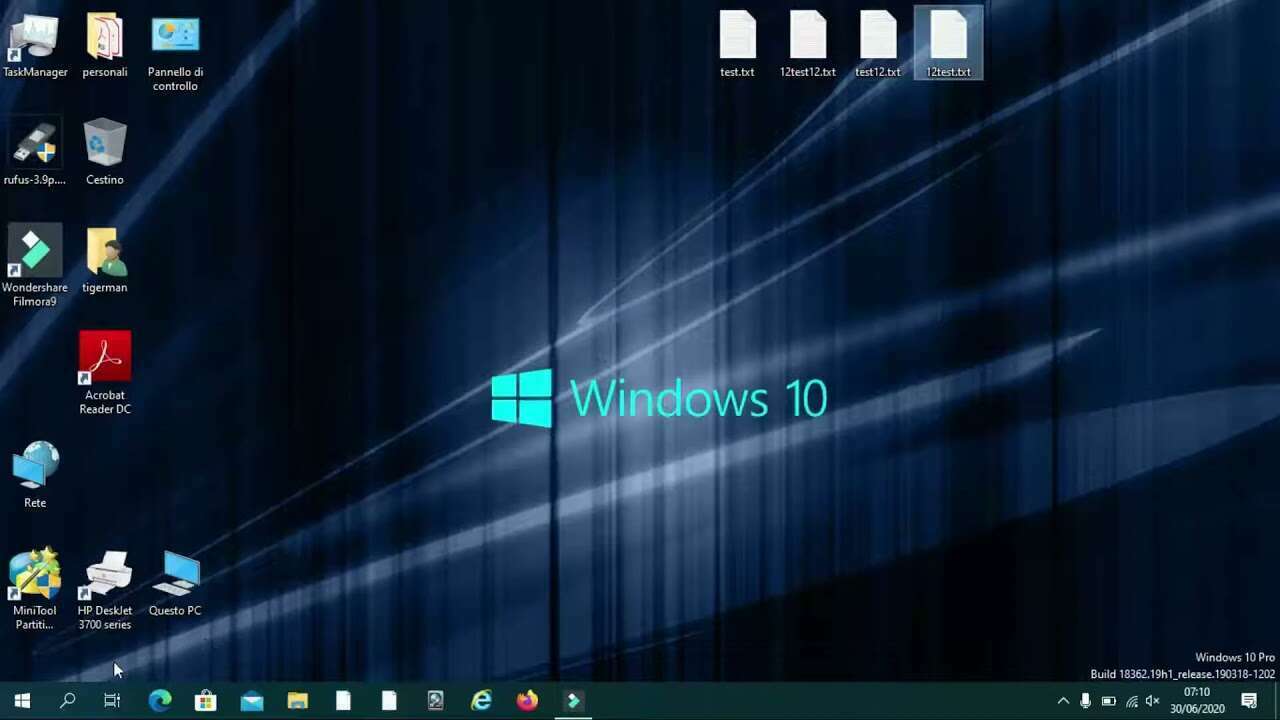Open Task View from the taskbar

point(112,701)
